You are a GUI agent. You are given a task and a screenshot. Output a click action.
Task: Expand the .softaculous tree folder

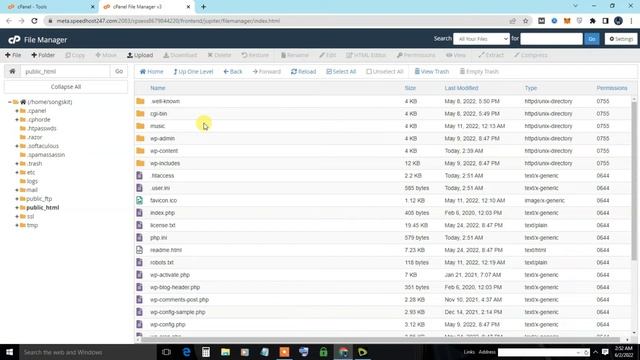pos(17,146)
